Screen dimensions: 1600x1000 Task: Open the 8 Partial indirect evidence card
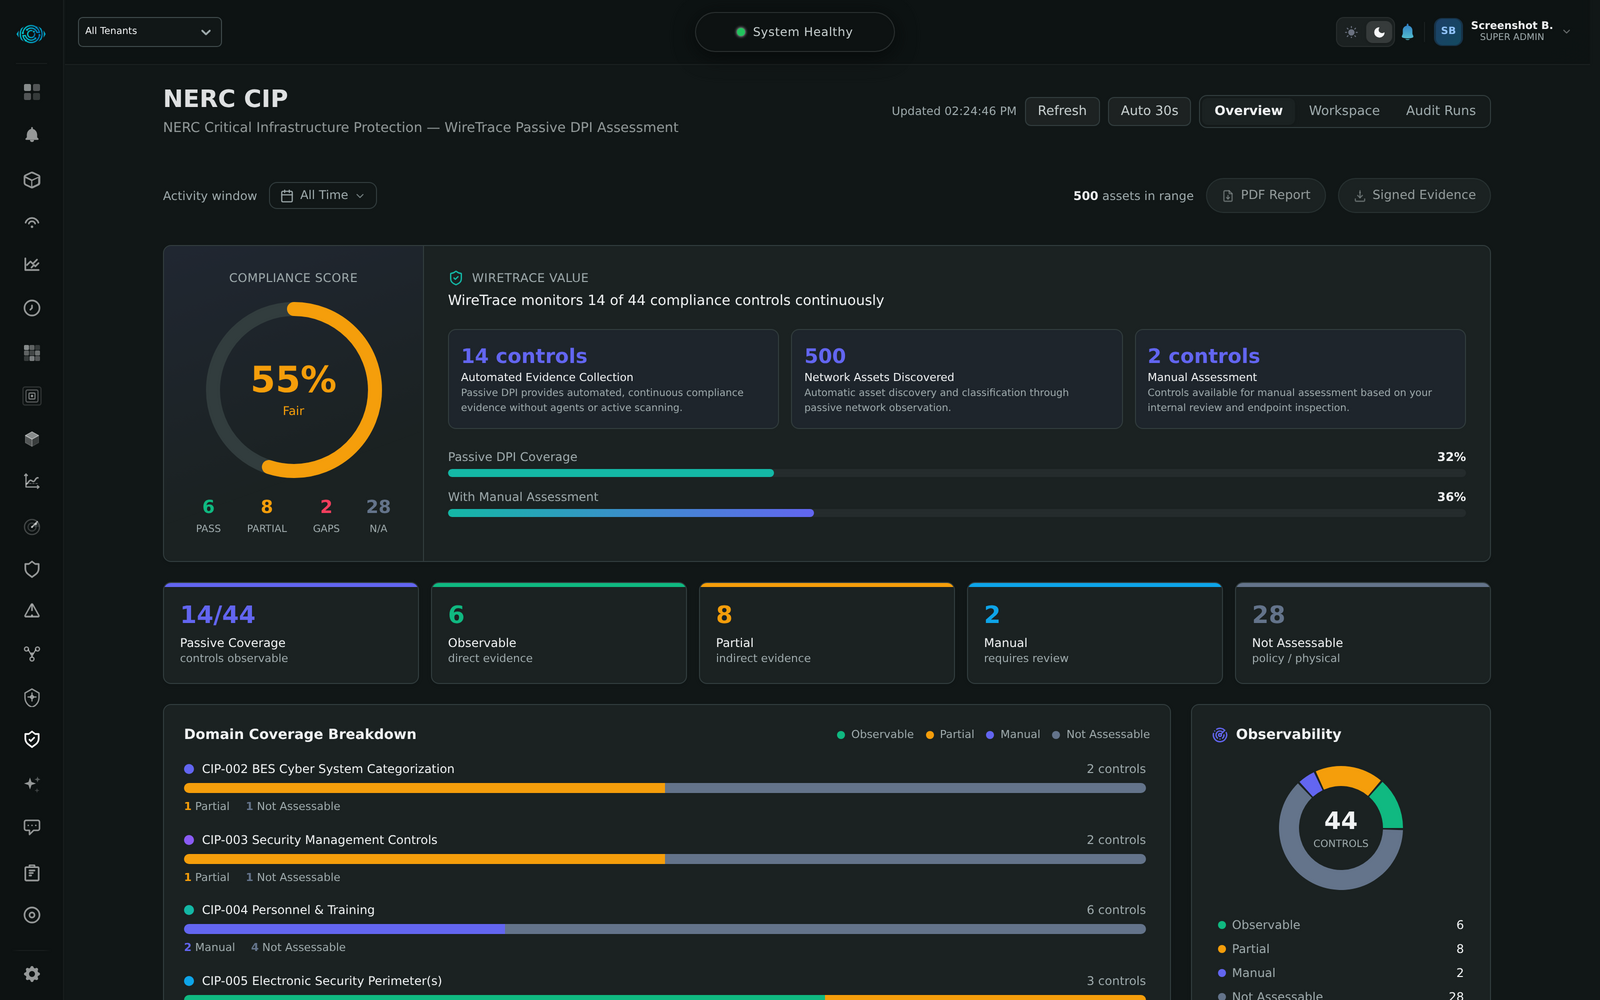click(827, 633)
